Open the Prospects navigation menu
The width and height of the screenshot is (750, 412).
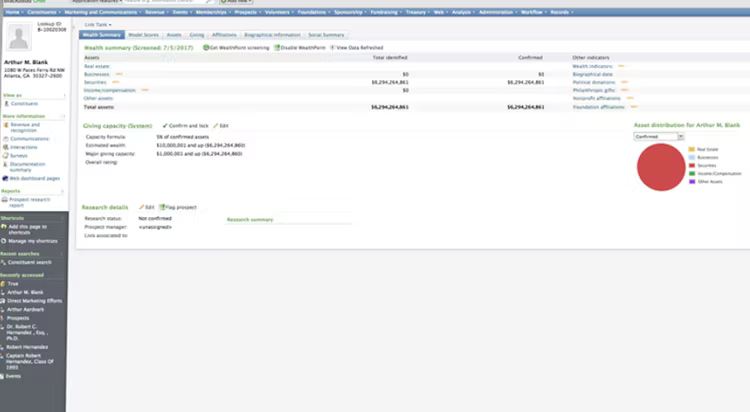(x=247, y=12)
